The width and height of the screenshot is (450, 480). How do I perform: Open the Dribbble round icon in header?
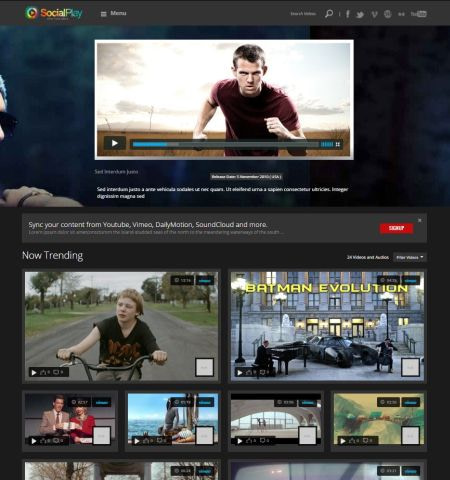[387, 14]
